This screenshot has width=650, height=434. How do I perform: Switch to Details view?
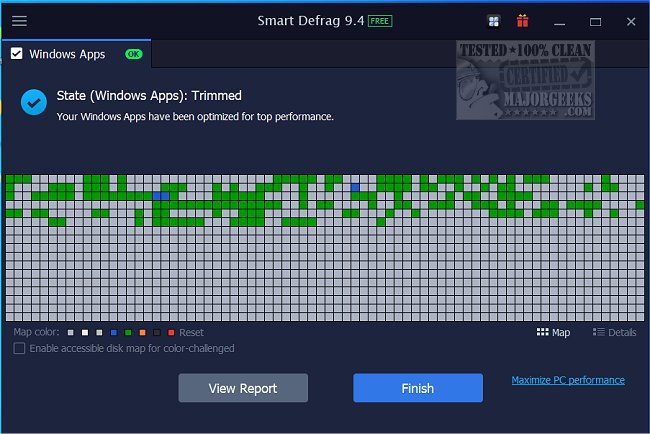[x=614, y=332]
